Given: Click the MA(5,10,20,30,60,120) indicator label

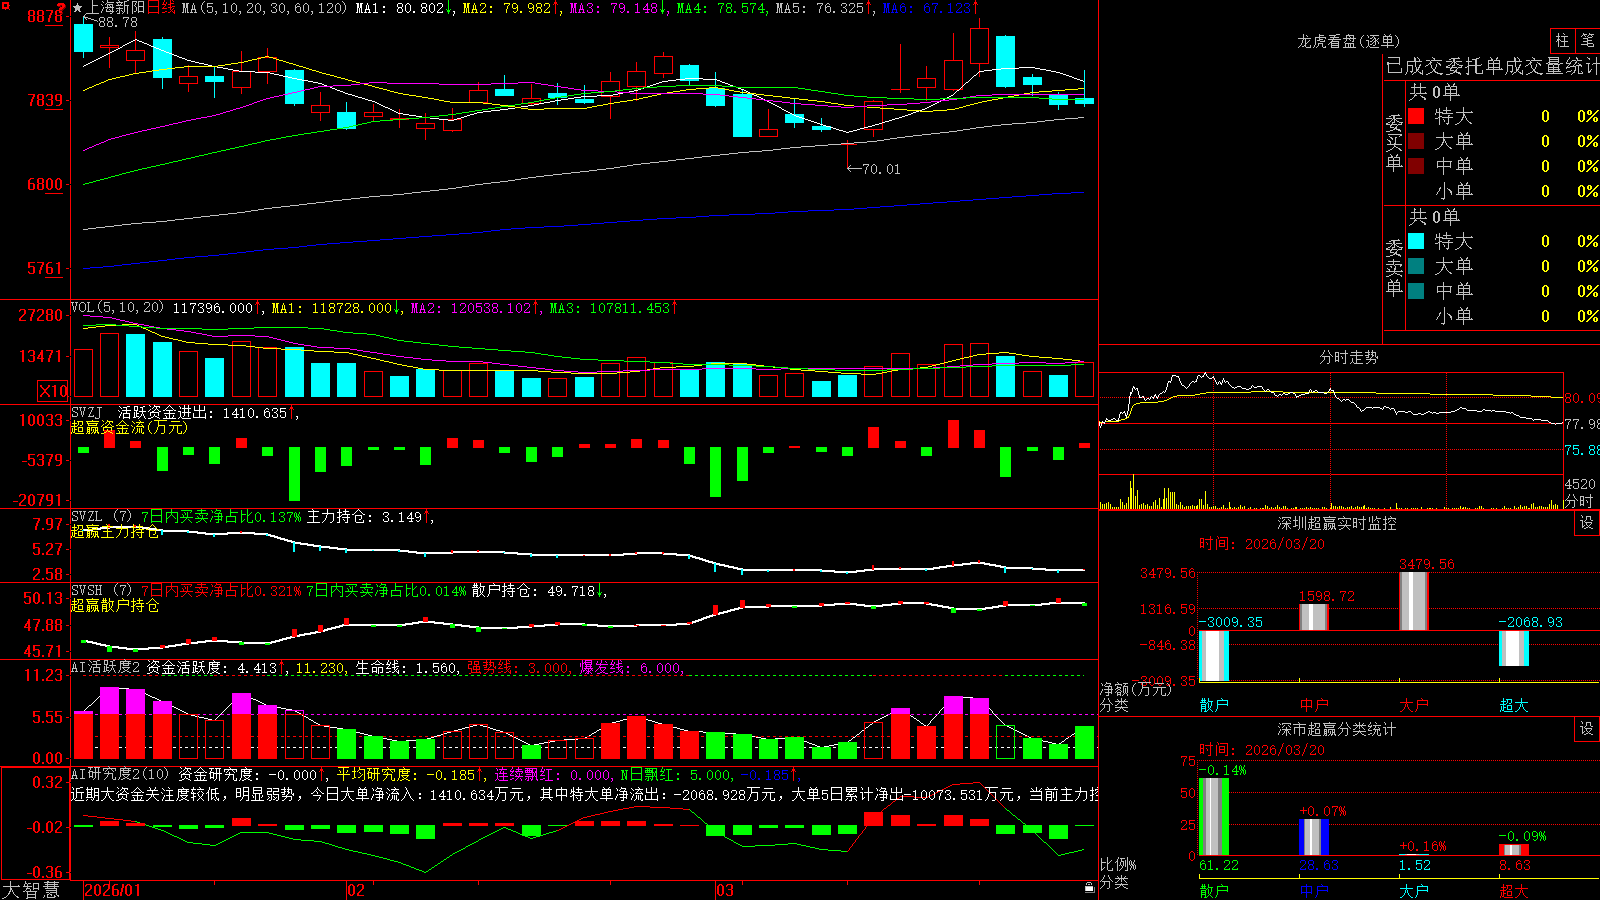Looking at the screenshot, I should tap(264, 8).
